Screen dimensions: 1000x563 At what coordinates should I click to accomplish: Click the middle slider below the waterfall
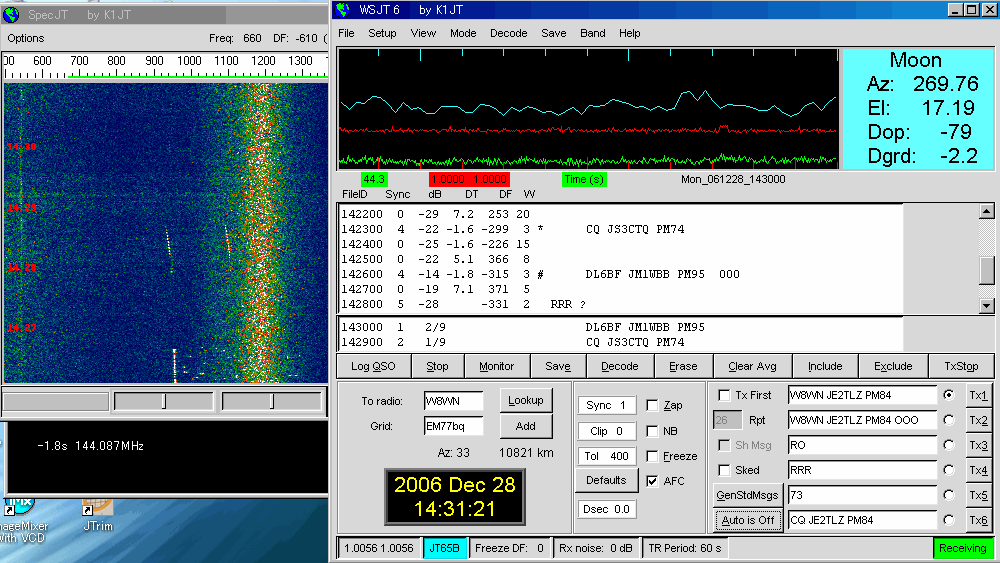164,401
